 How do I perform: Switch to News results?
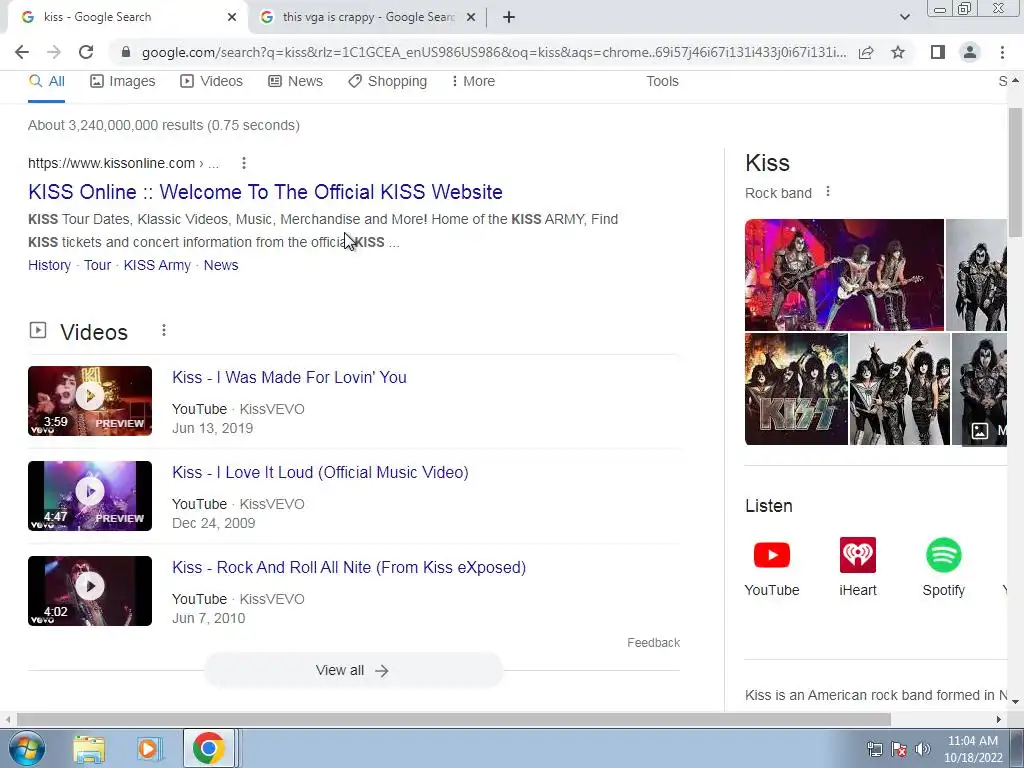click(x=295, y=82)
